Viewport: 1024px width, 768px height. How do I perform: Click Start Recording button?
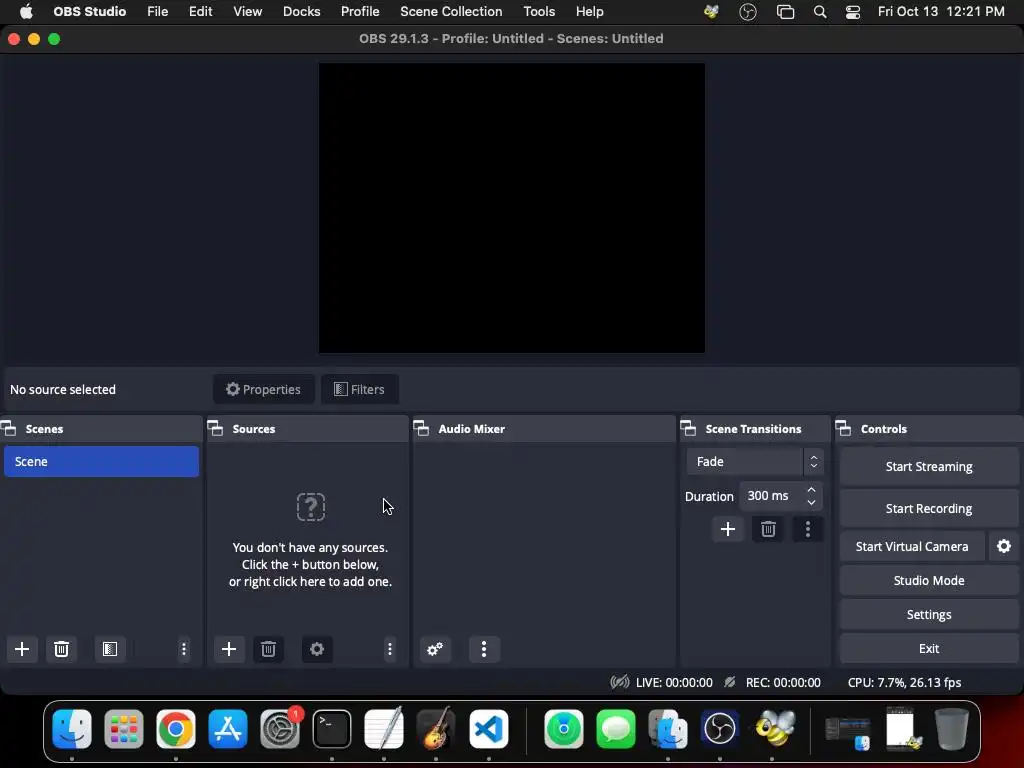pyautogui.click(x=929, y=508)
